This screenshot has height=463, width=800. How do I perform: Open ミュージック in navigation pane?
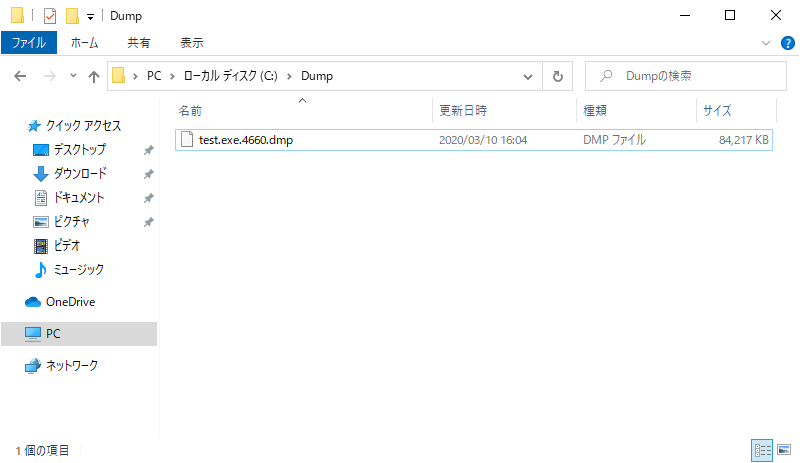coord(79,270)
